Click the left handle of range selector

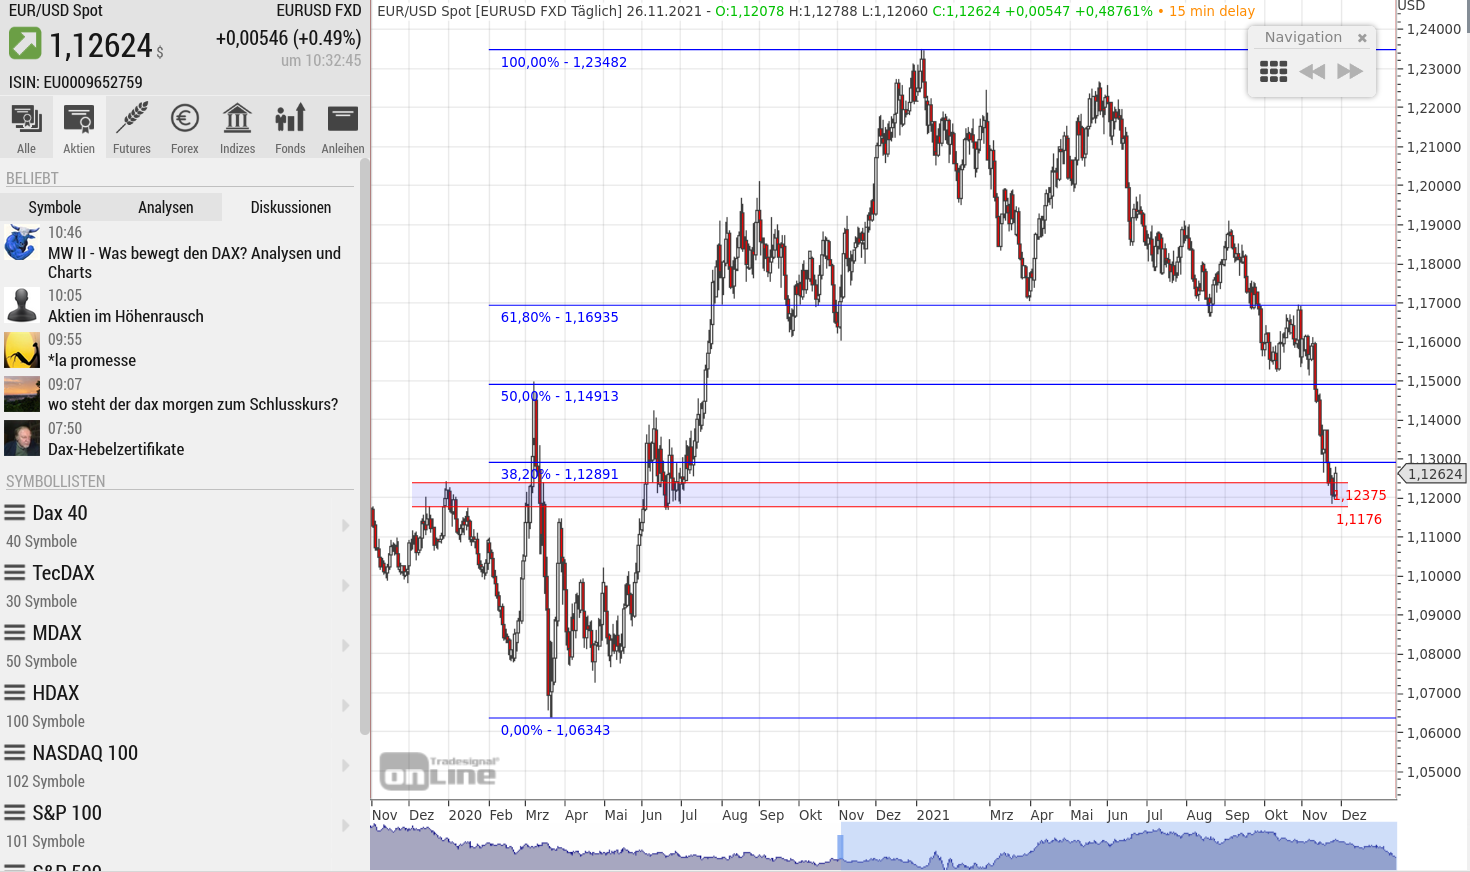pyautogui.click(x=841, y=846)
